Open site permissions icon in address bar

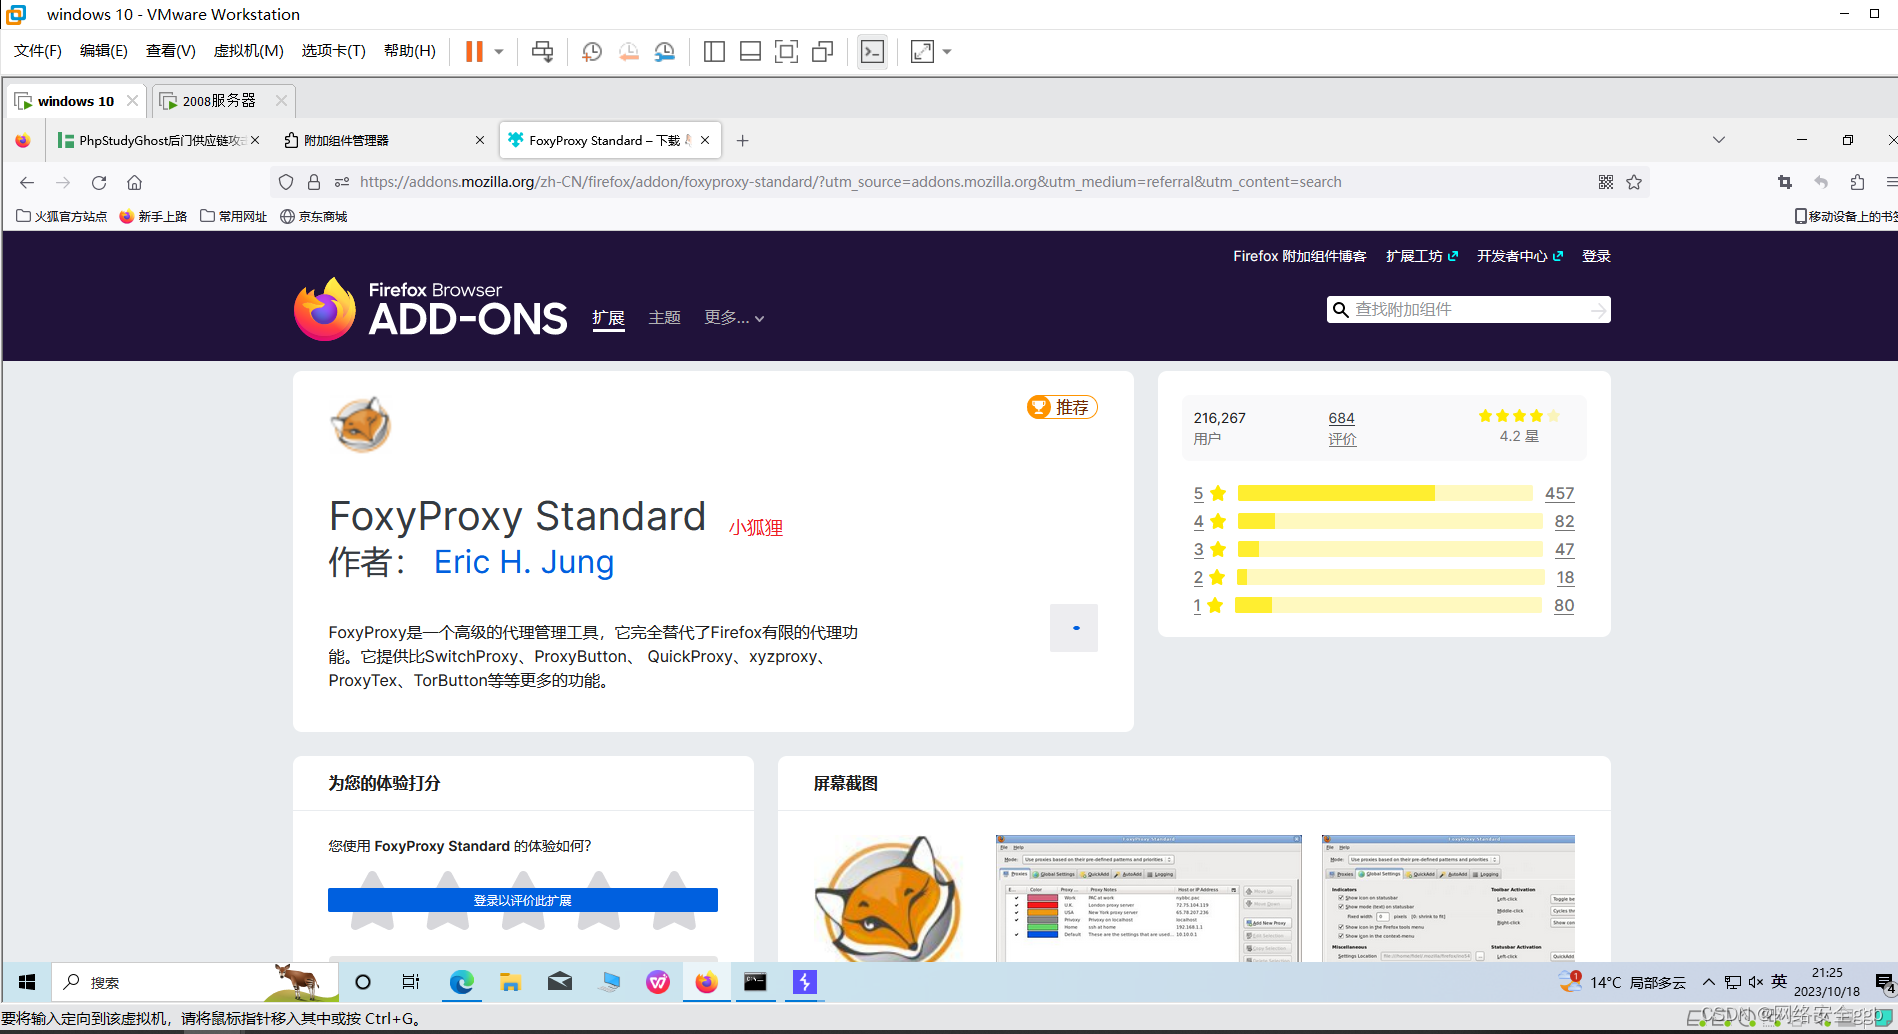(342, 182)
